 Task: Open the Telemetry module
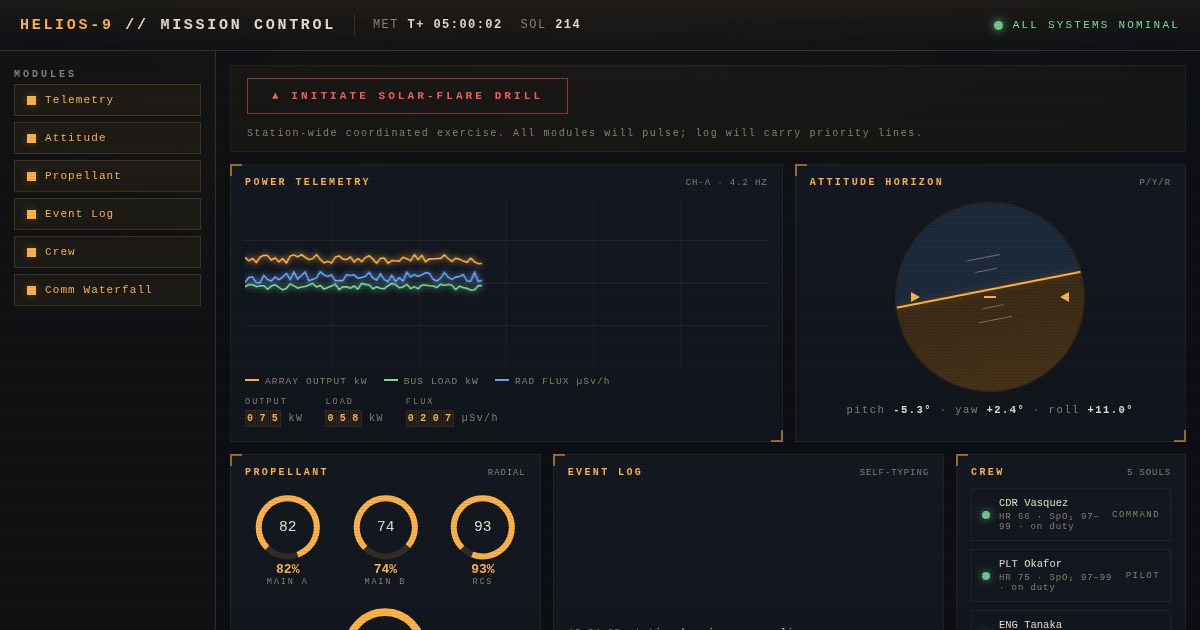tap(107, 100)
